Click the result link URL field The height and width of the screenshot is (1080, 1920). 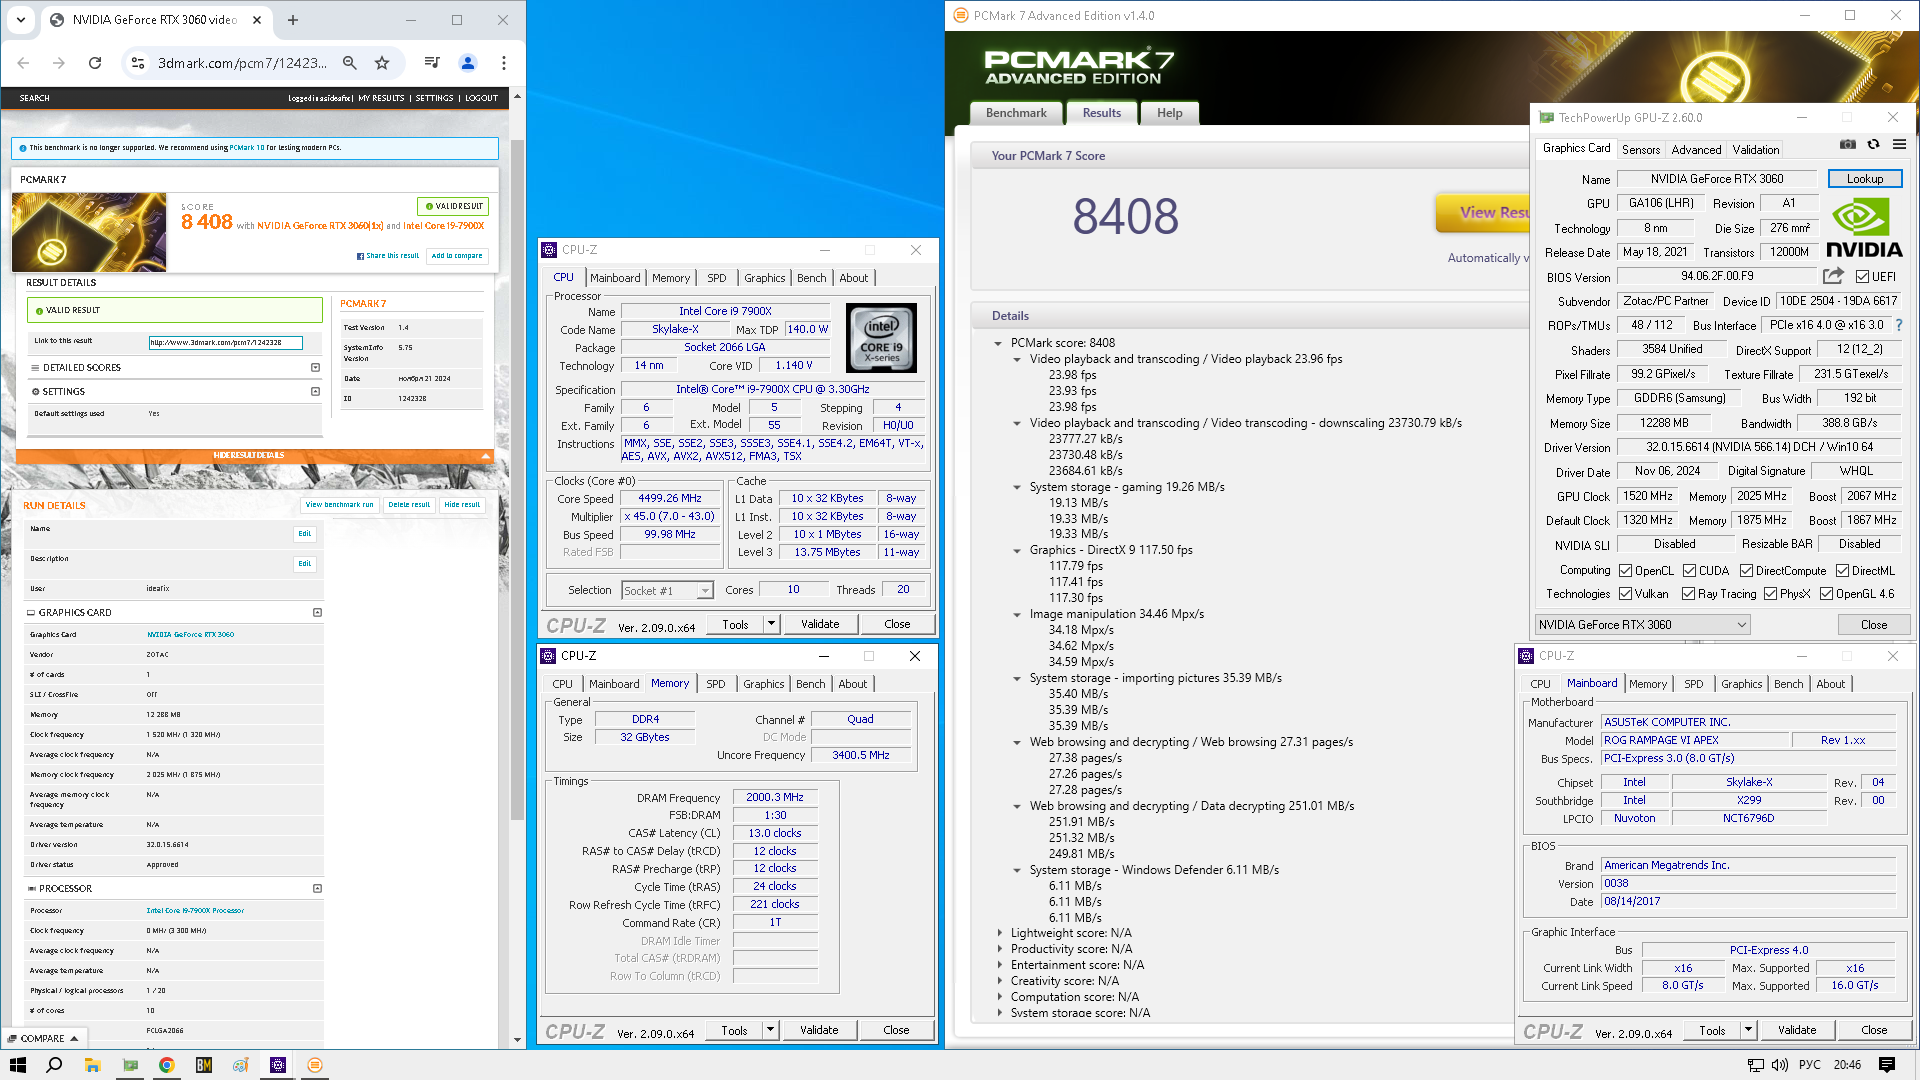pyautogui.click(x=225, y=343)
